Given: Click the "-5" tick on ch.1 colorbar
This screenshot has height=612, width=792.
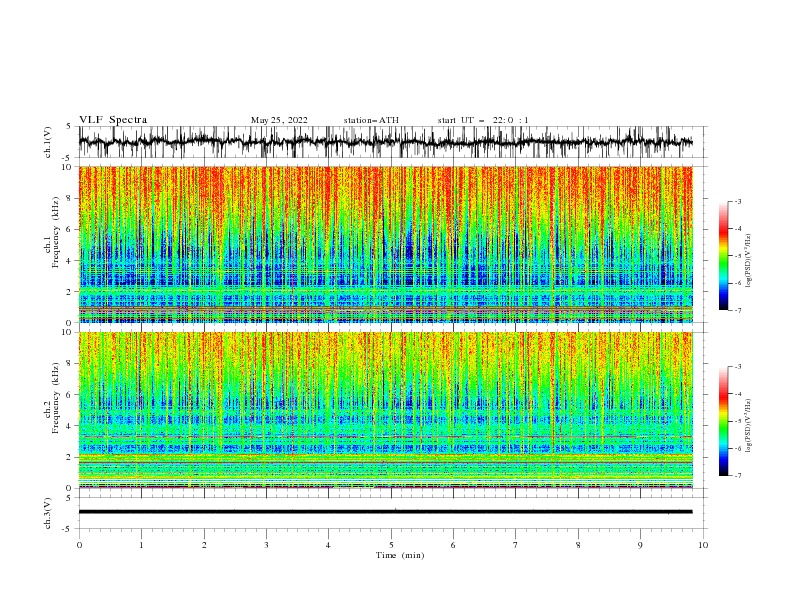Looking at the screenshot, I should coord(737,256).
